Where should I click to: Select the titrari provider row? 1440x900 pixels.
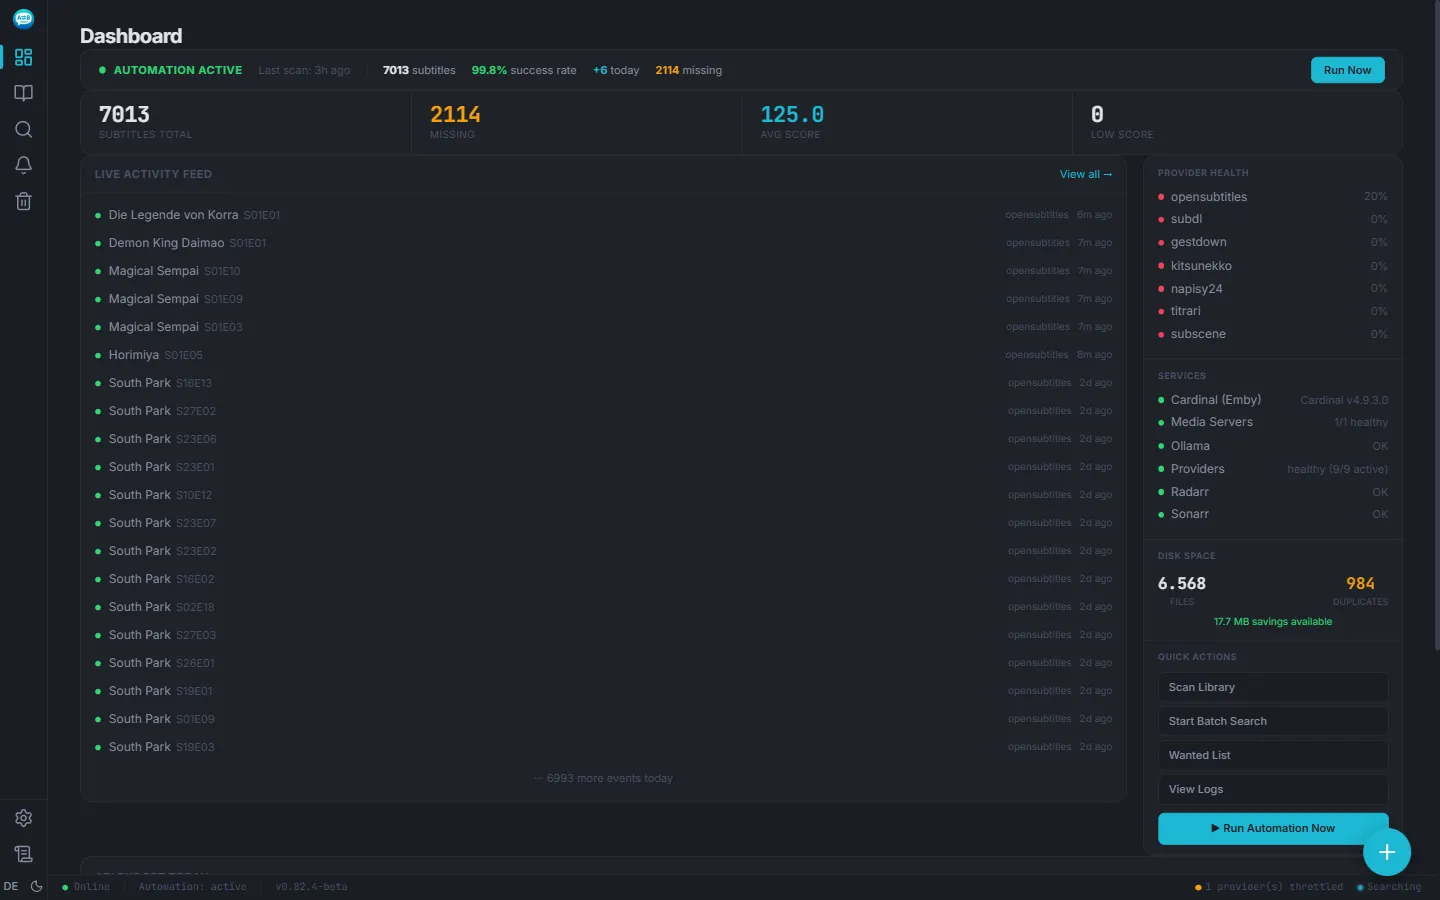1273,311
